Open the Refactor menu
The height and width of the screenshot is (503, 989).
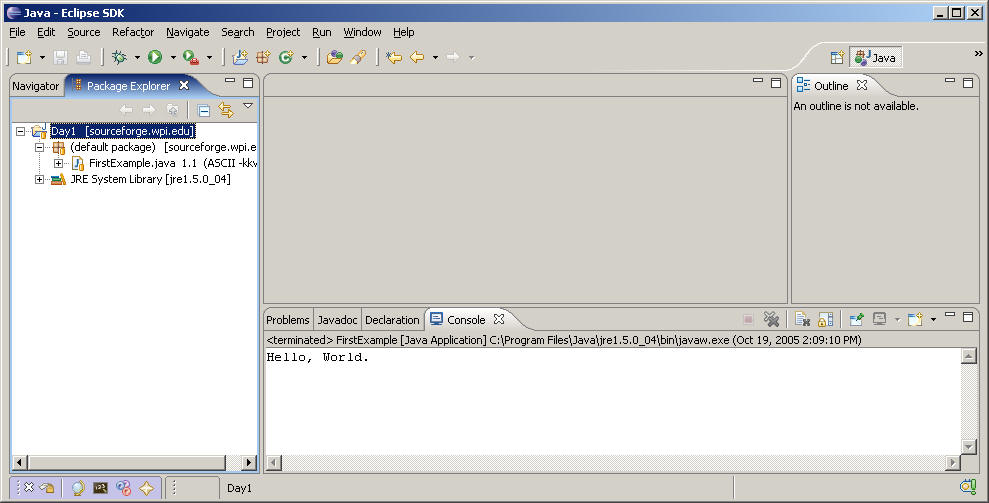point(133,32)
